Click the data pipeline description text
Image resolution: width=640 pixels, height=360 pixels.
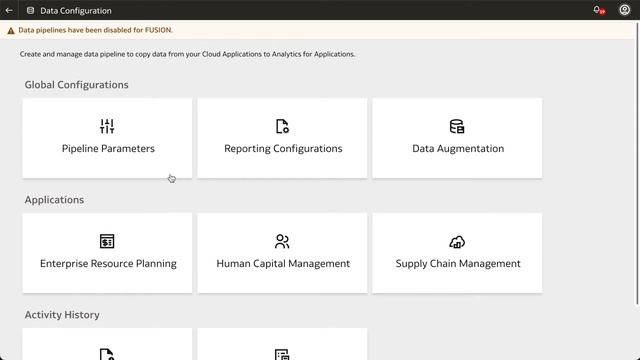tap(187, 54)
